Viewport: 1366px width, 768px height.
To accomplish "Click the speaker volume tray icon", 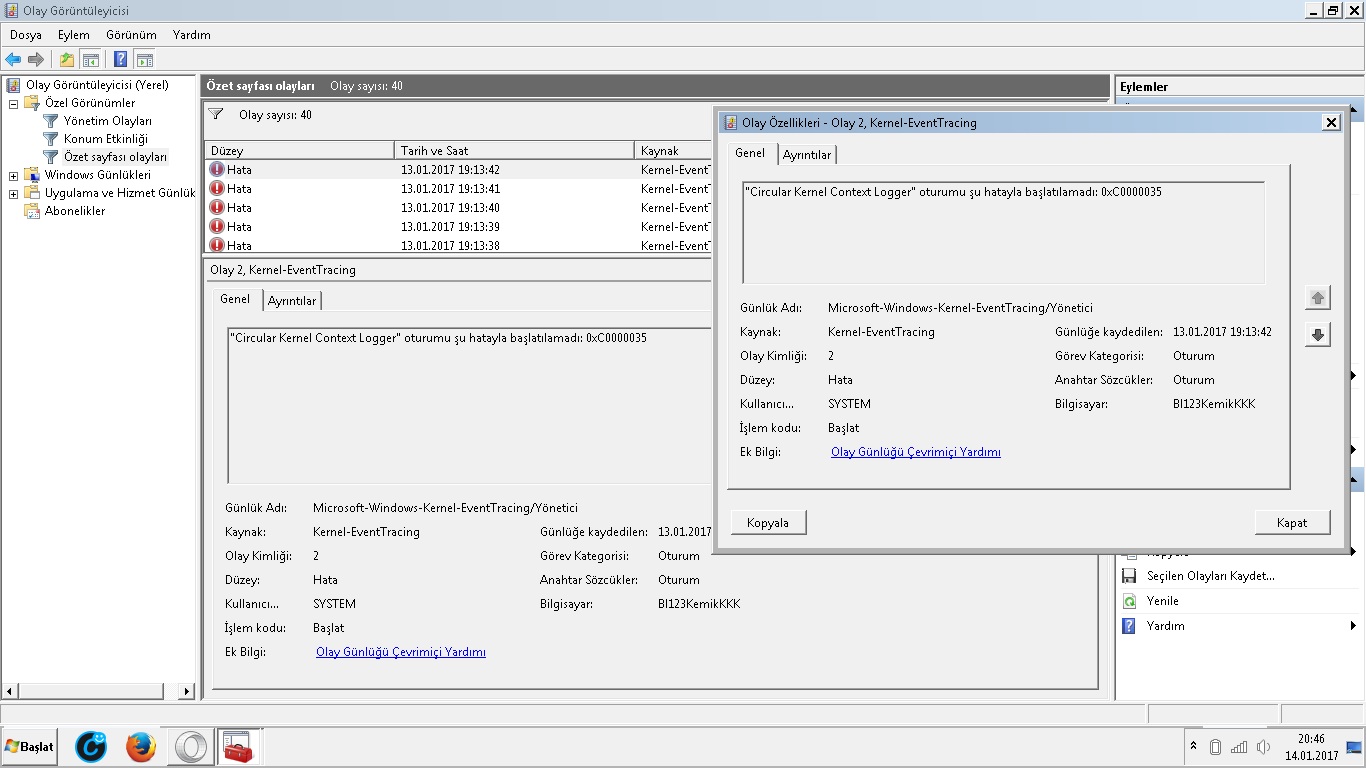I will click(1263, 747).
